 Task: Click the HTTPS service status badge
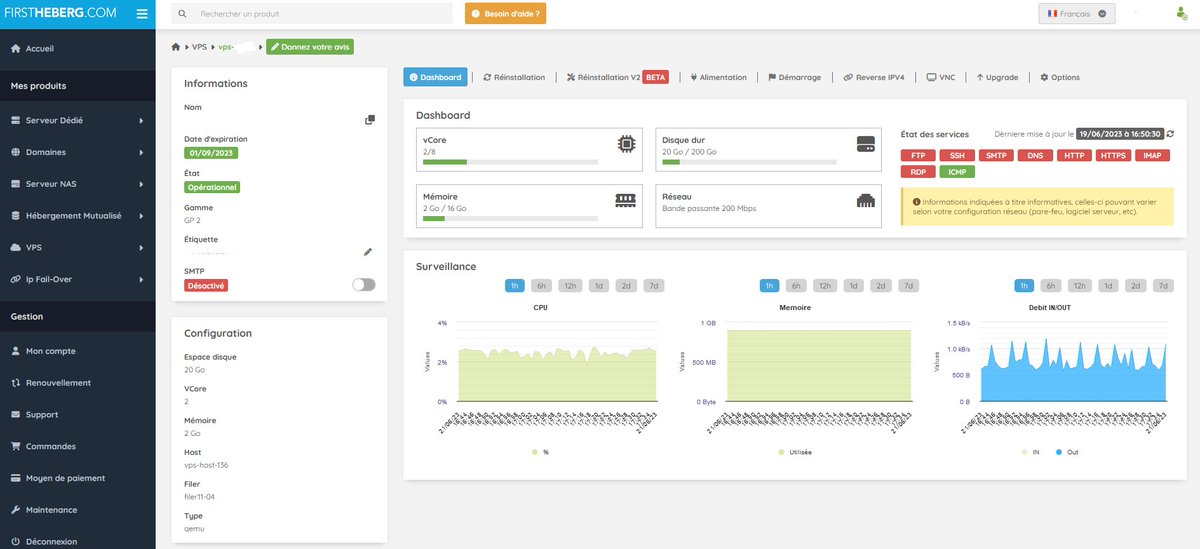tap(1113, 155)
